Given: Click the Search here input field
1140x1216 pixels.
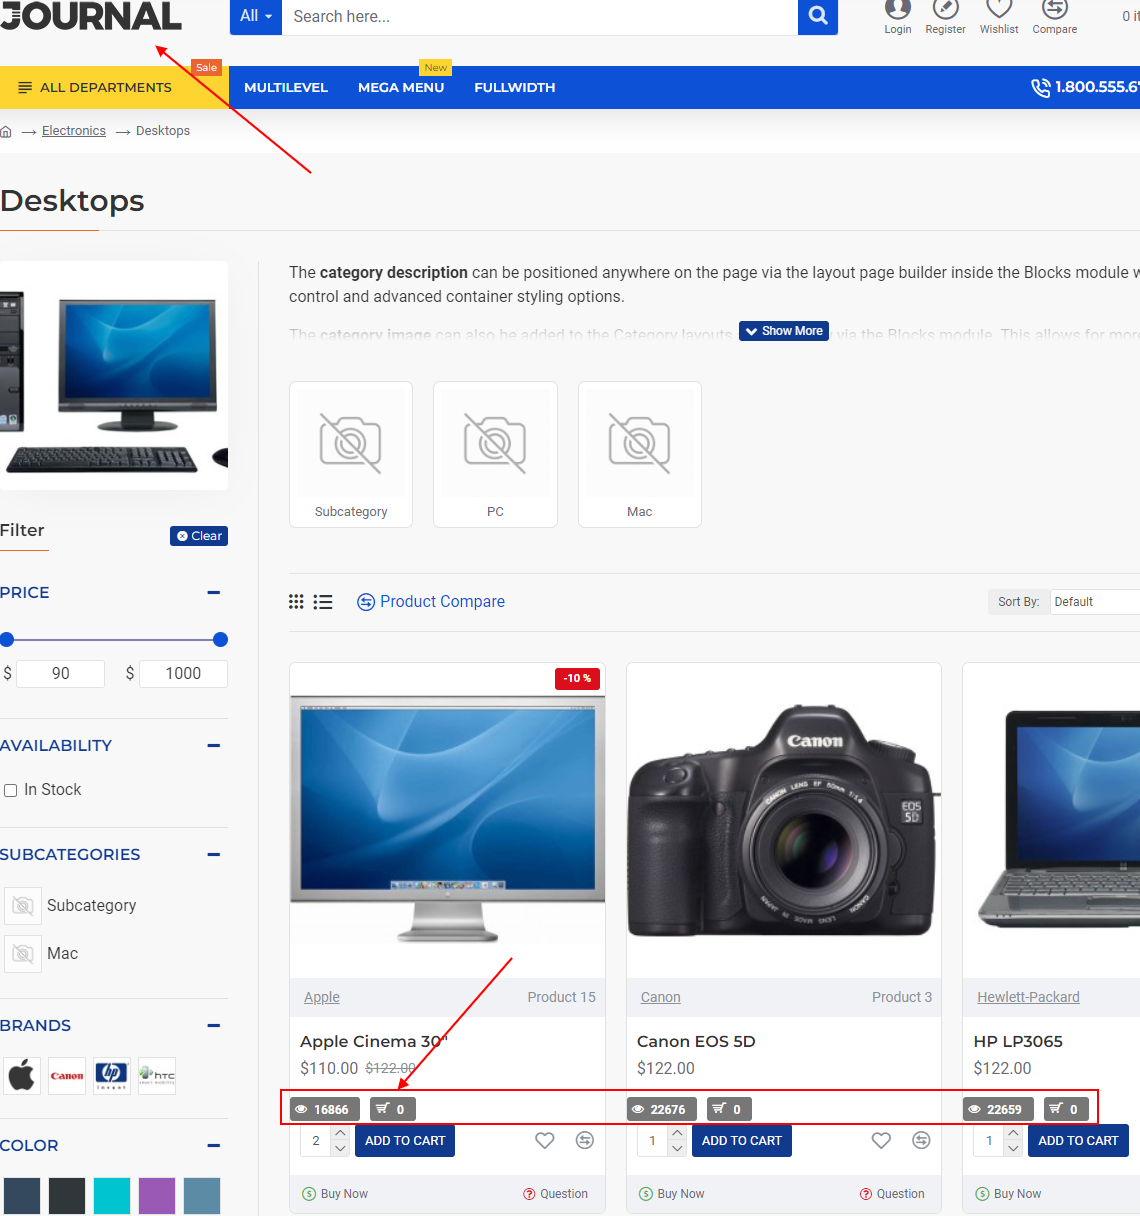Looking at the screenshot, I should 540,16.
